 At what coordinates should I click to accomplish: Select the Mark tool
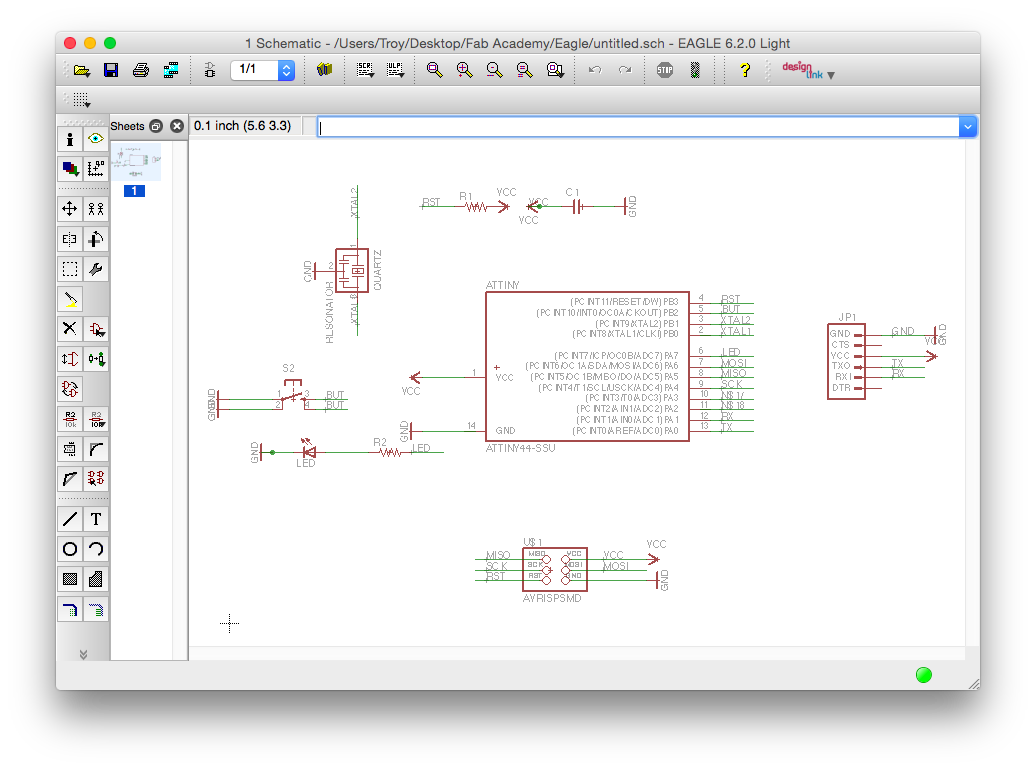96,169
